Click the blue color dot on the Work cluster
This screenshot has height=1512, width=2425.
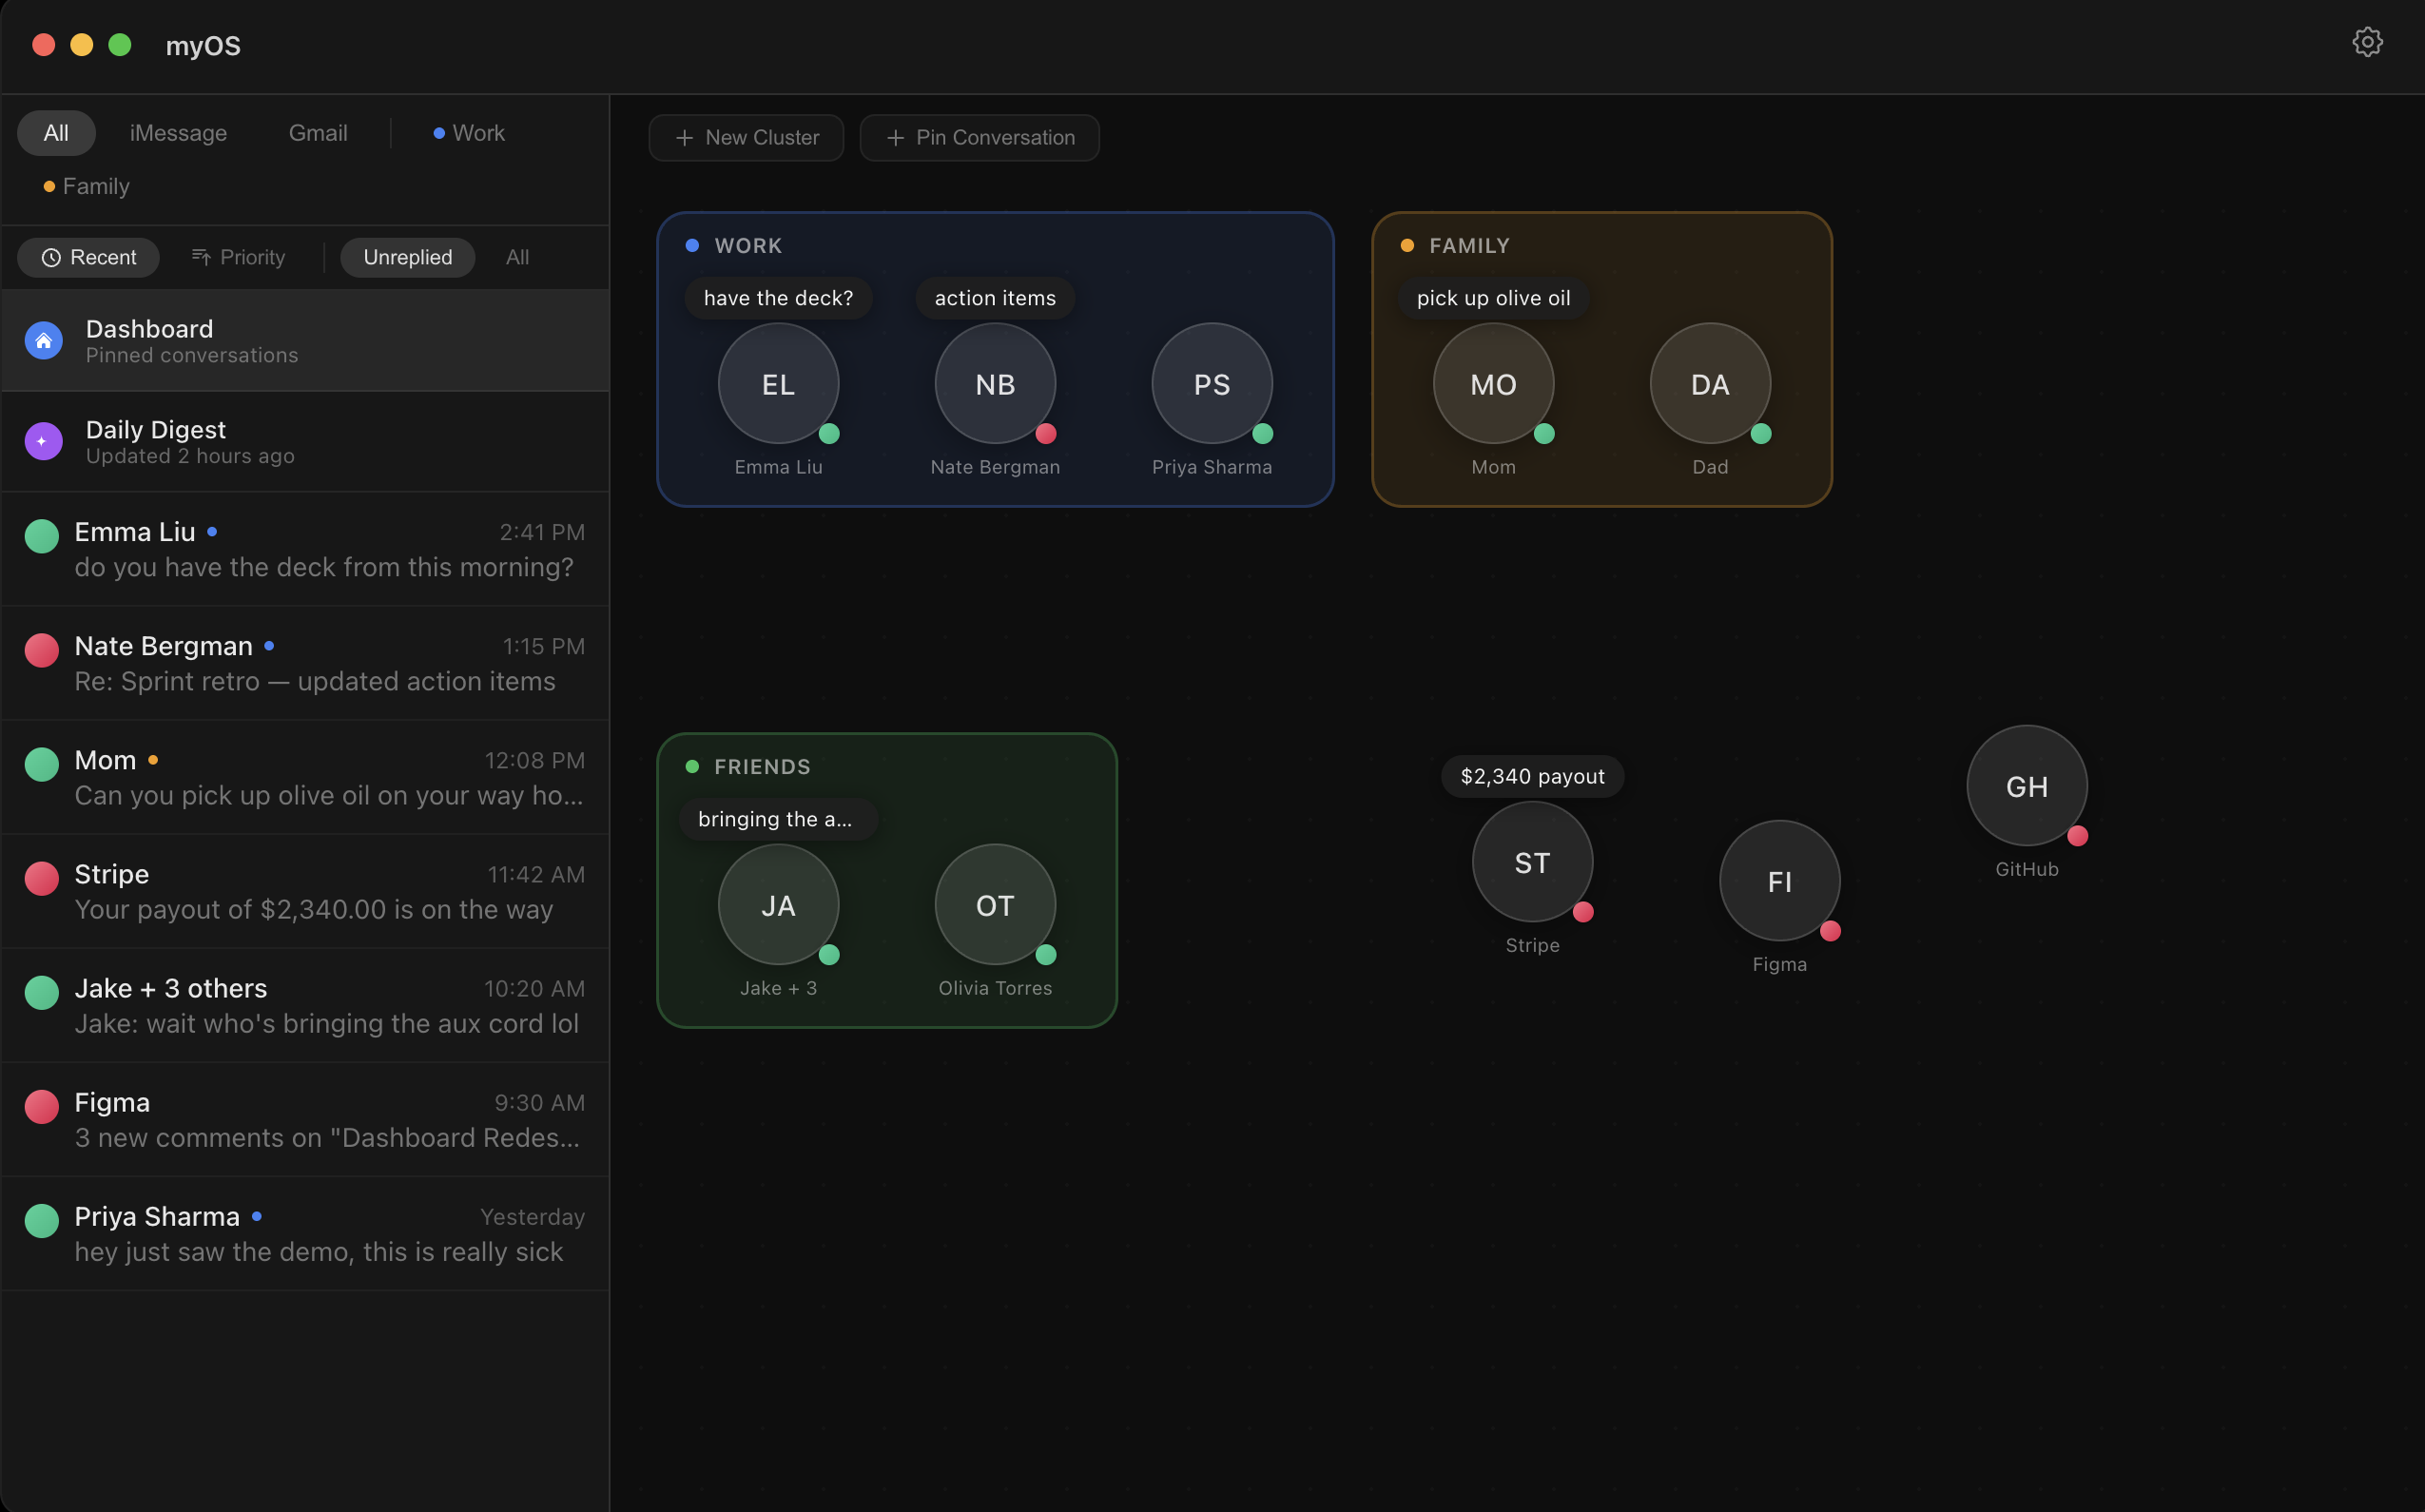tap(691, 245)
